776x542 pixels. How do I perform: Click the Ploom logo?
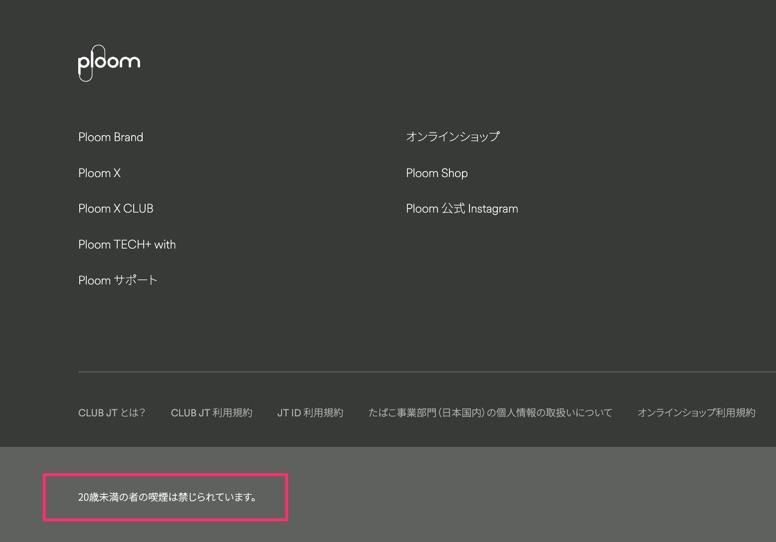click(x=109, y=63)
